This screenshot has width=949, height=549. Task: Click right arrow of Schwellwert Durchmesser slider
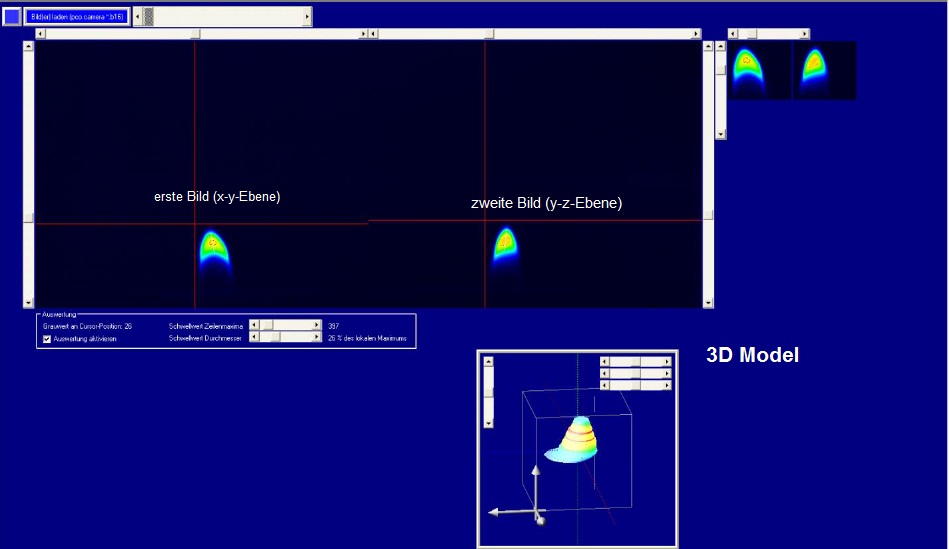click(x=317, y=338)
